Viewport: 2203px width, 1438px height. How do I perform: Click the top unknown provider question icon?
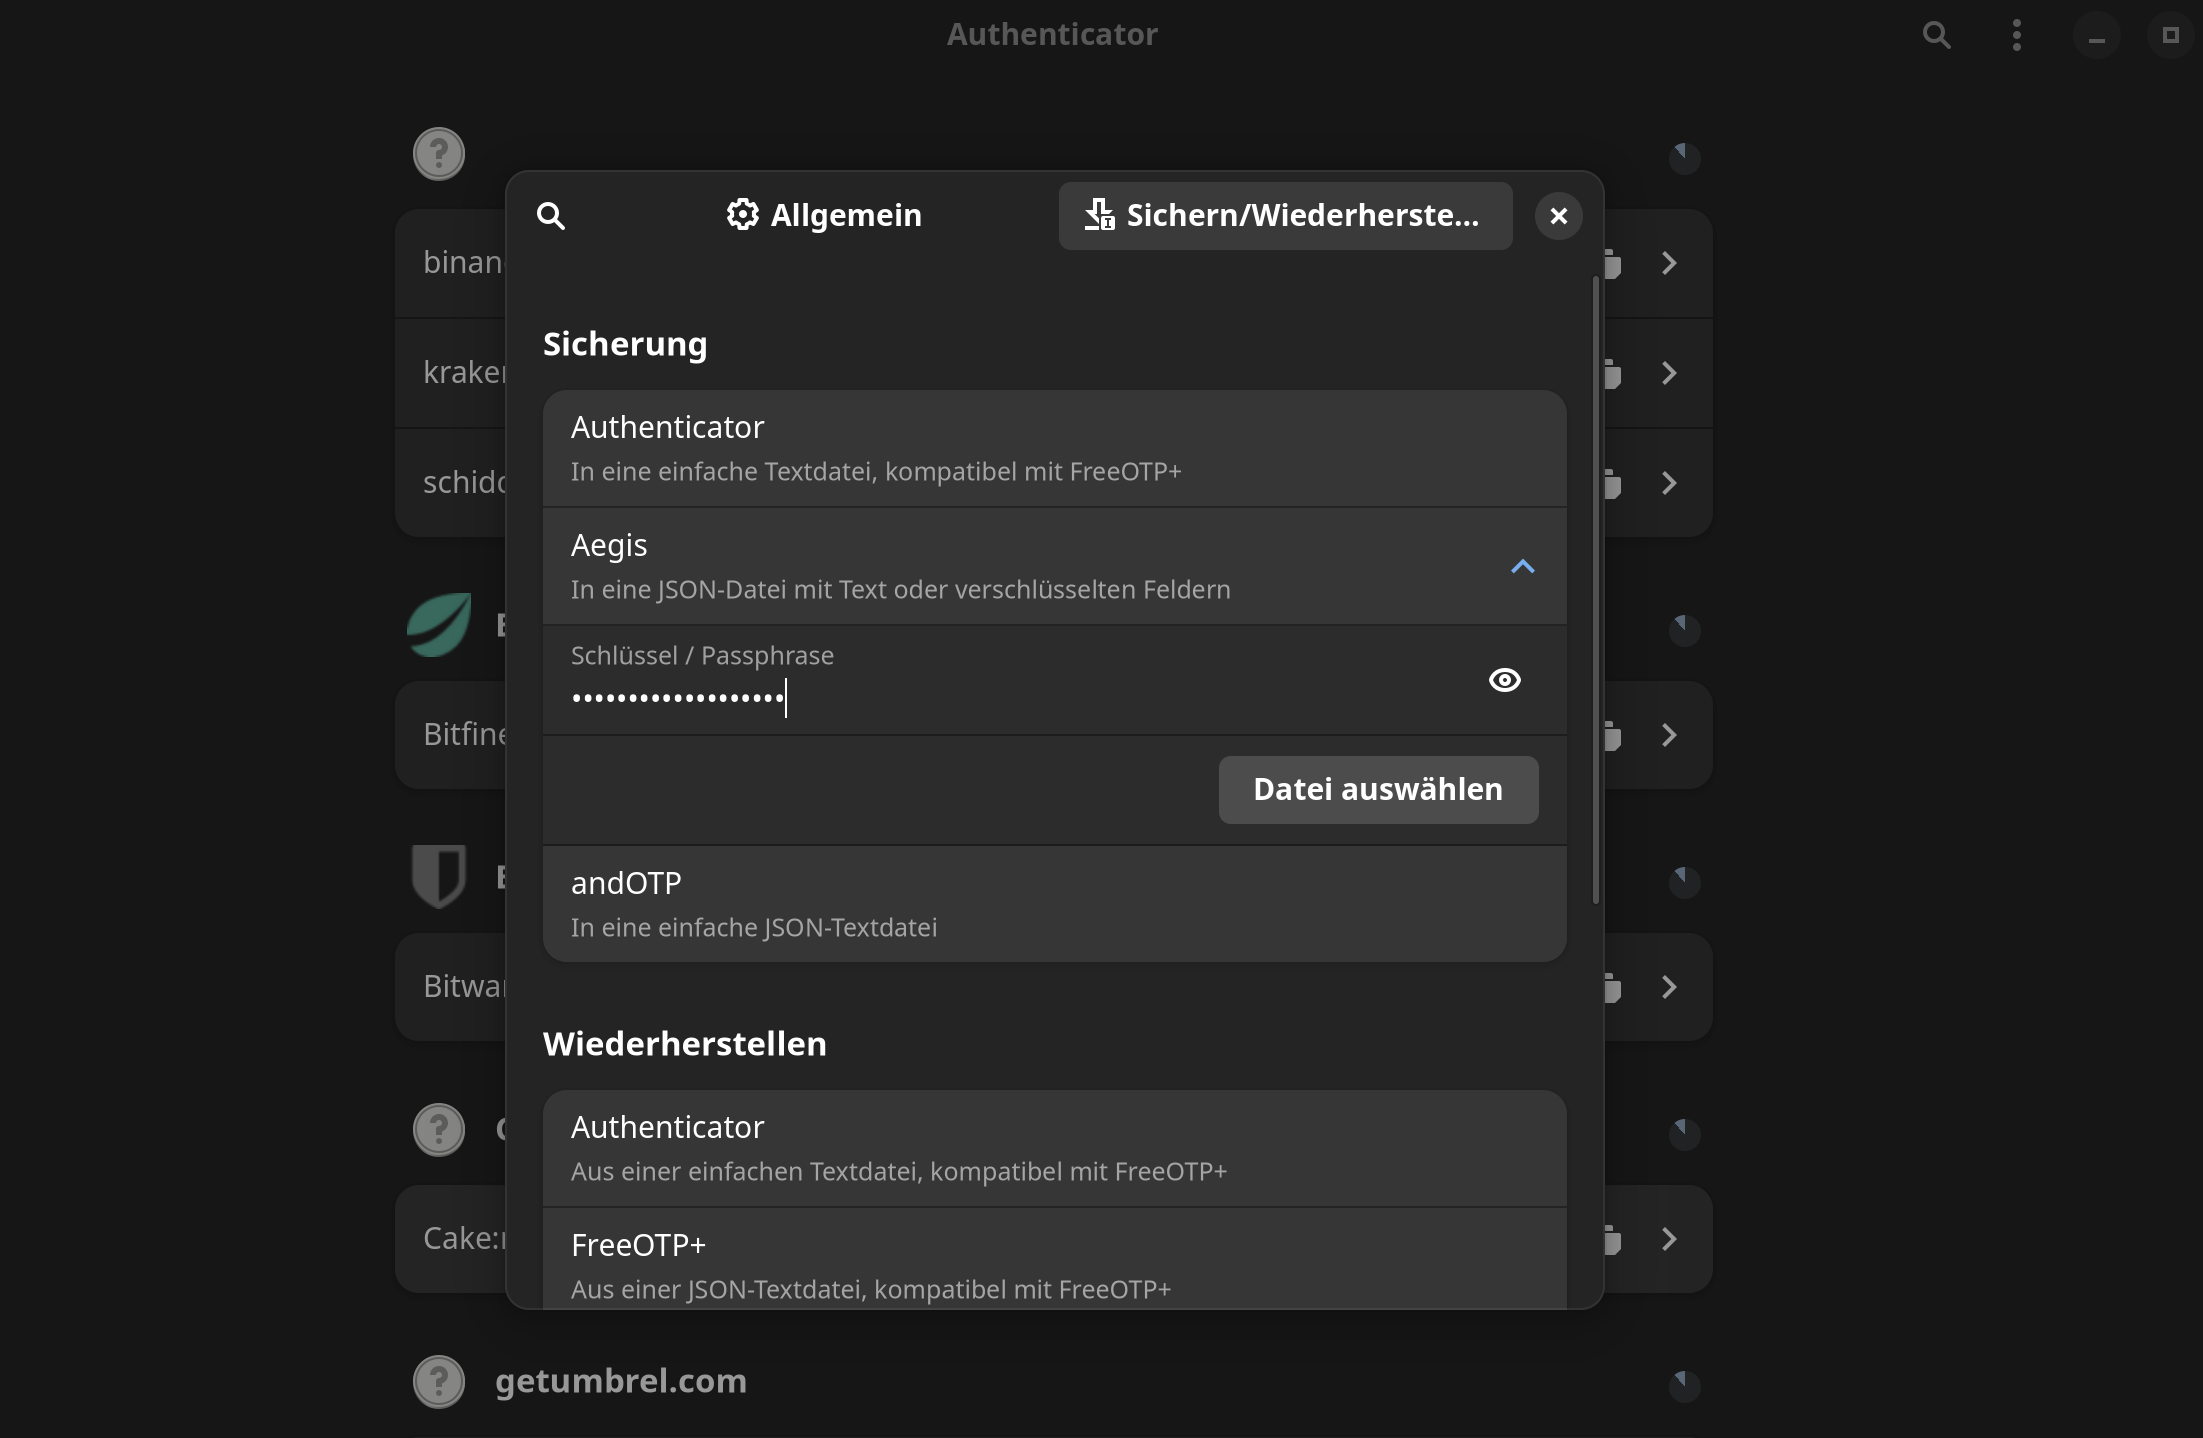(x=439, y=154)
